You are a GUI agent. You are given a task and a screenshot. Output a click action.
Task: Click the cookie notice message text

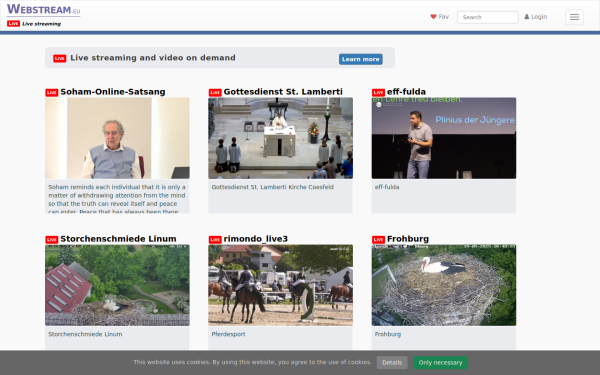pyautogui.click(x=253, y=362)
